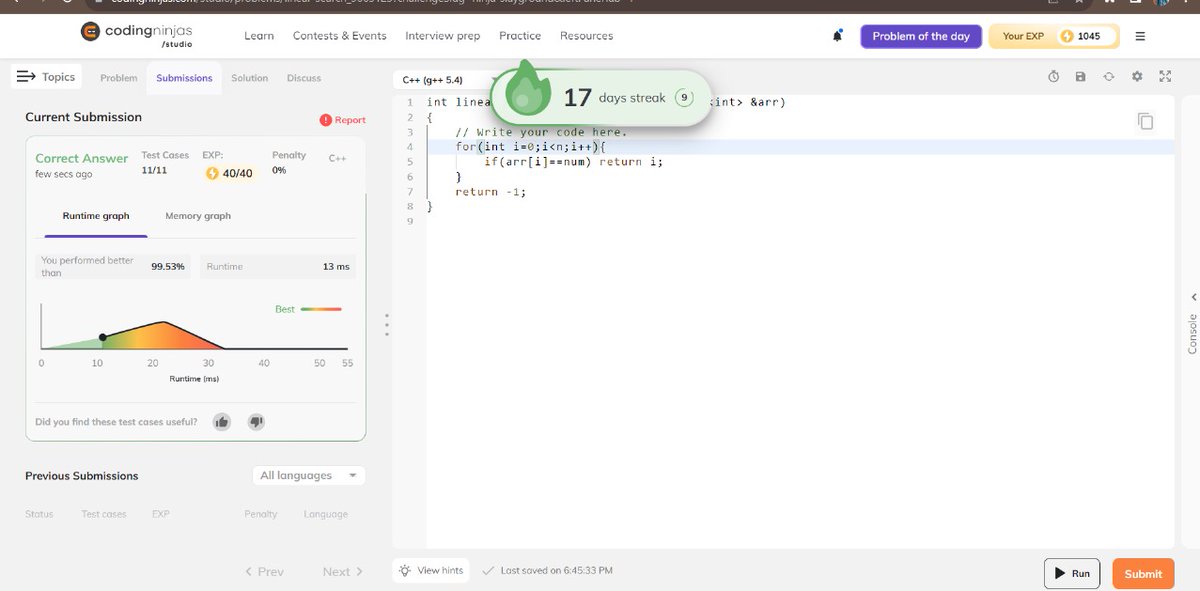Enter fullscreen mode for the editor
This screenshot has height=591, width=1200.
[x=1164, y=76]
